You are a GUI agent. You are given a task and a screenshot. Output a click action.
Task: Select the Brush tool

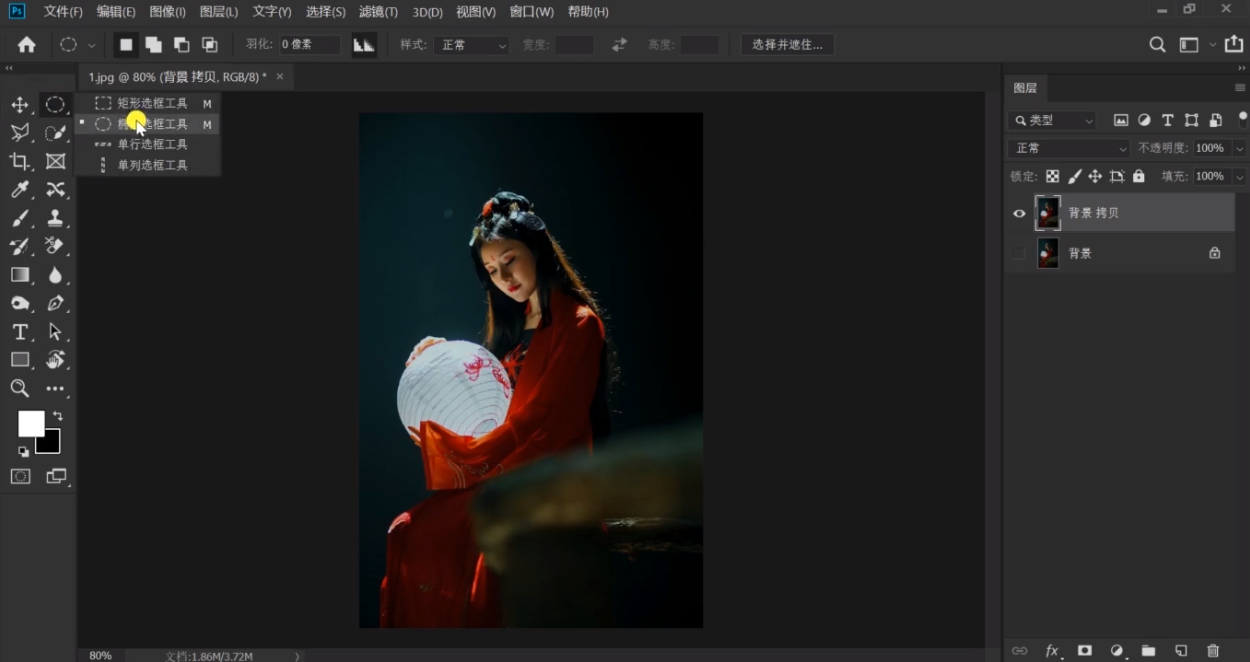(20, 218)
